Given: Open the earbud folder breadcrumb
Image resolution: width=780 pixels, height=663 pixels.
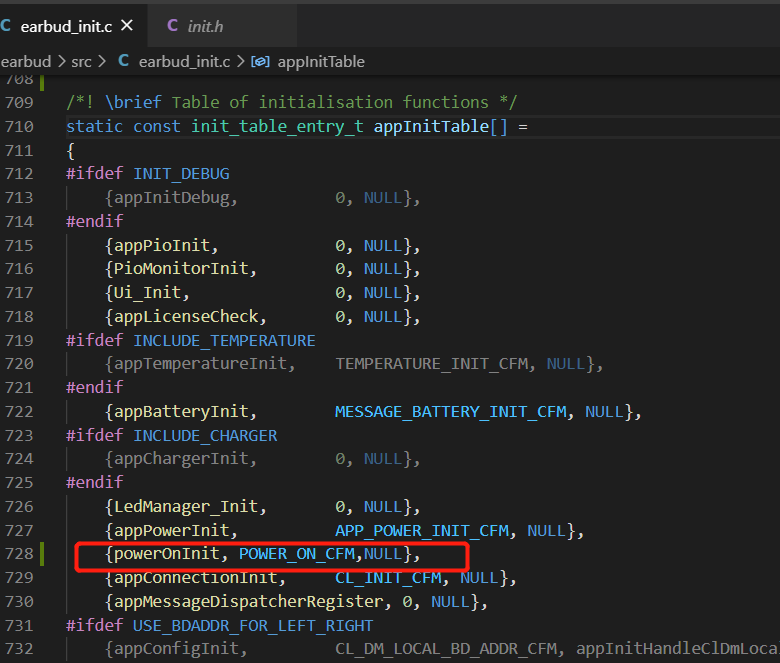Looking at the screenshot, I should pos(26,61).
